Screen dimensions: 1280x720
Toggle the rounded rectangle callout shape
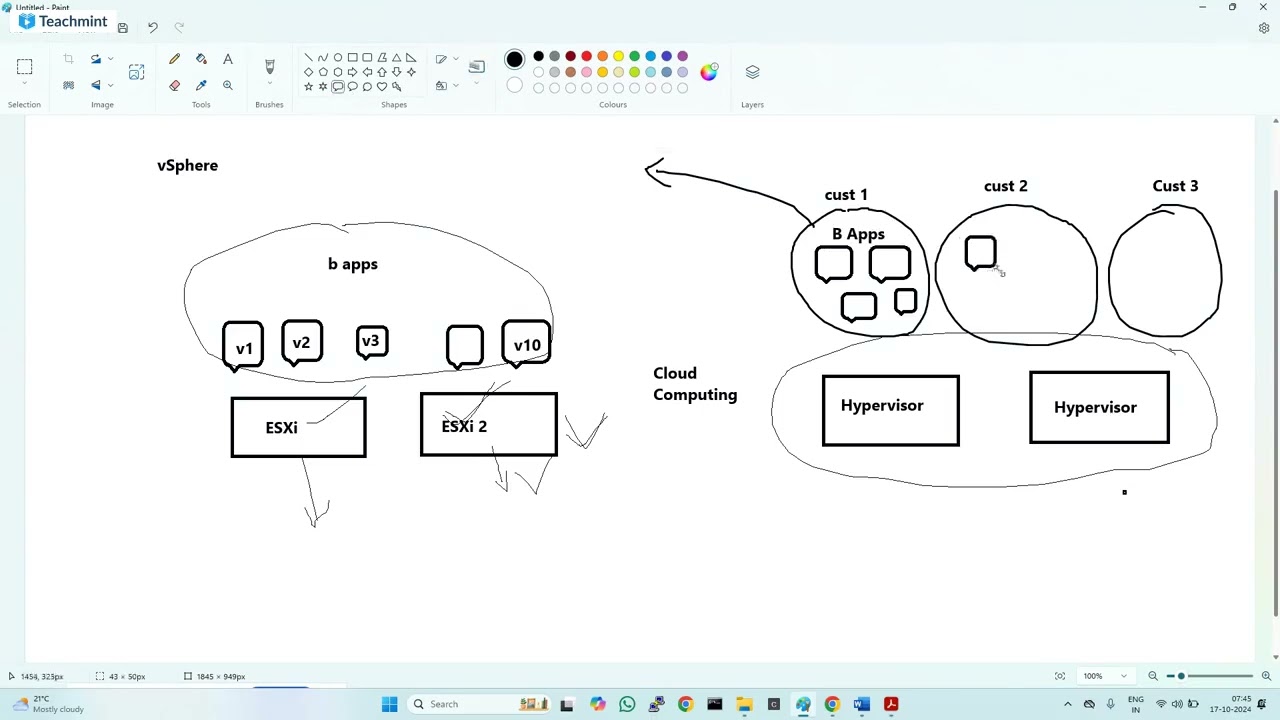pyautogui.click(x=338, y=86)
